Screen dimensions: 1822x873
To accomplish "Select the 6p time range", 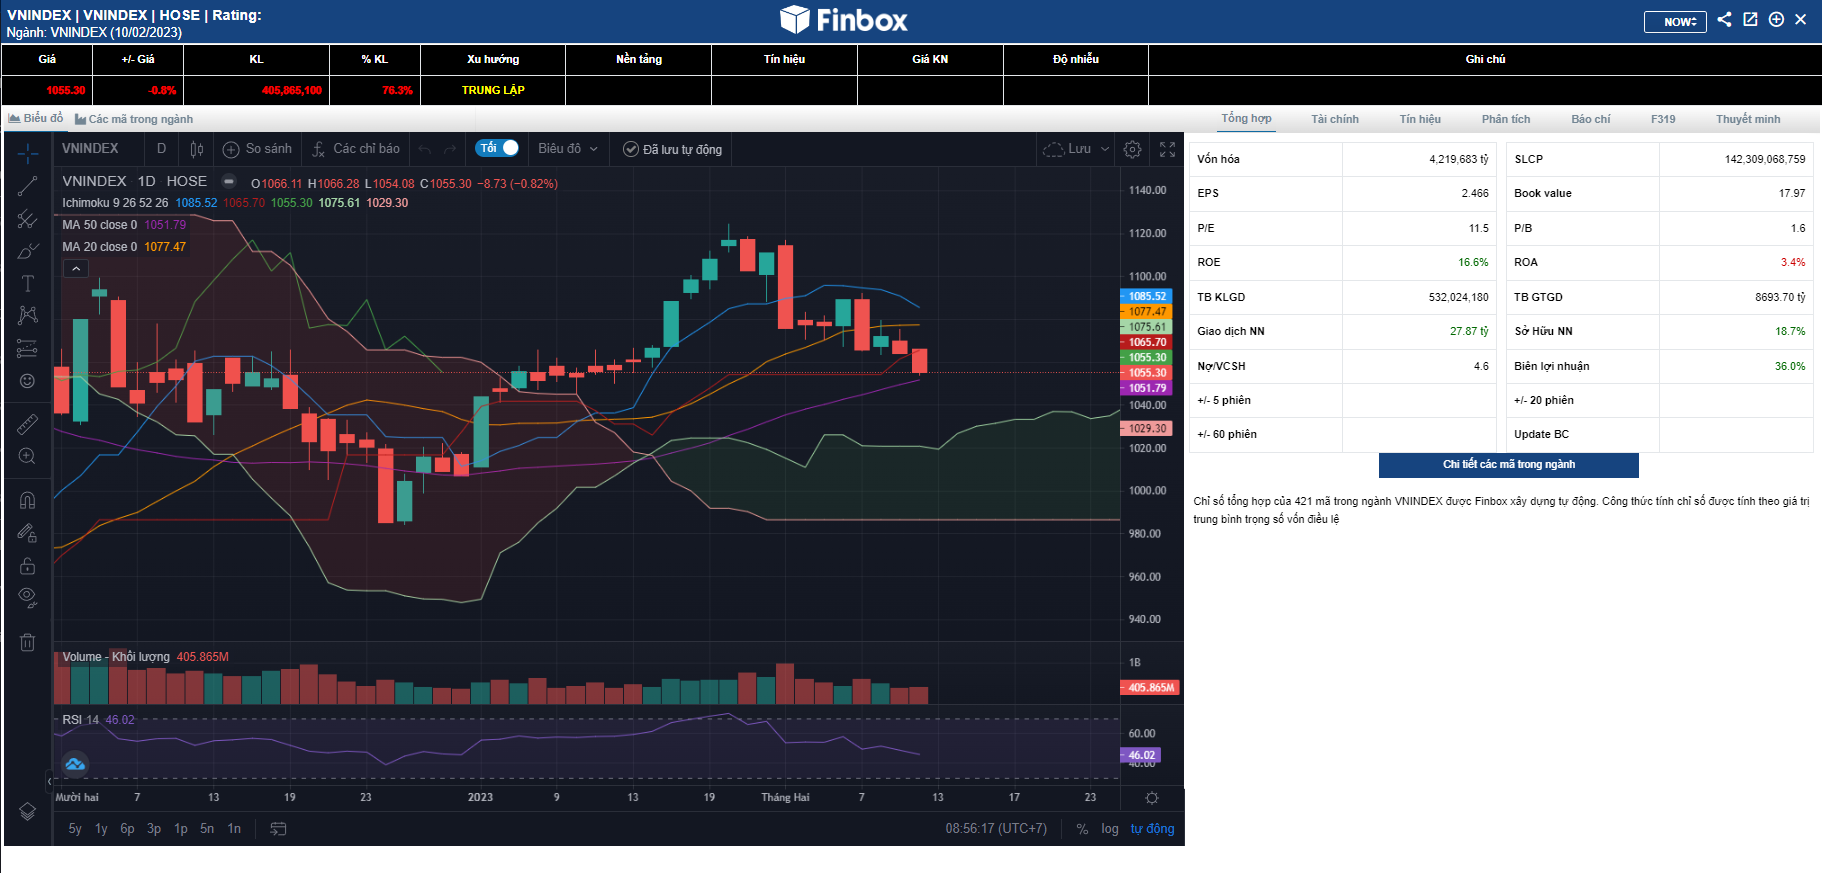I will (127, 828).
